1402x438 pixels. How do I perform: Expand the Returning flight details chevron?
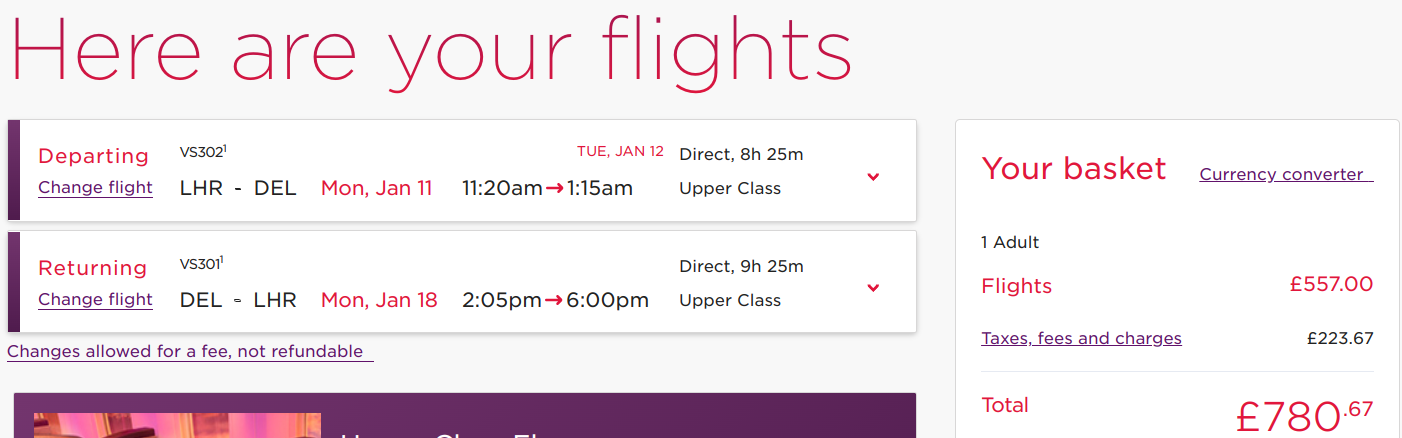coord(873,288)
